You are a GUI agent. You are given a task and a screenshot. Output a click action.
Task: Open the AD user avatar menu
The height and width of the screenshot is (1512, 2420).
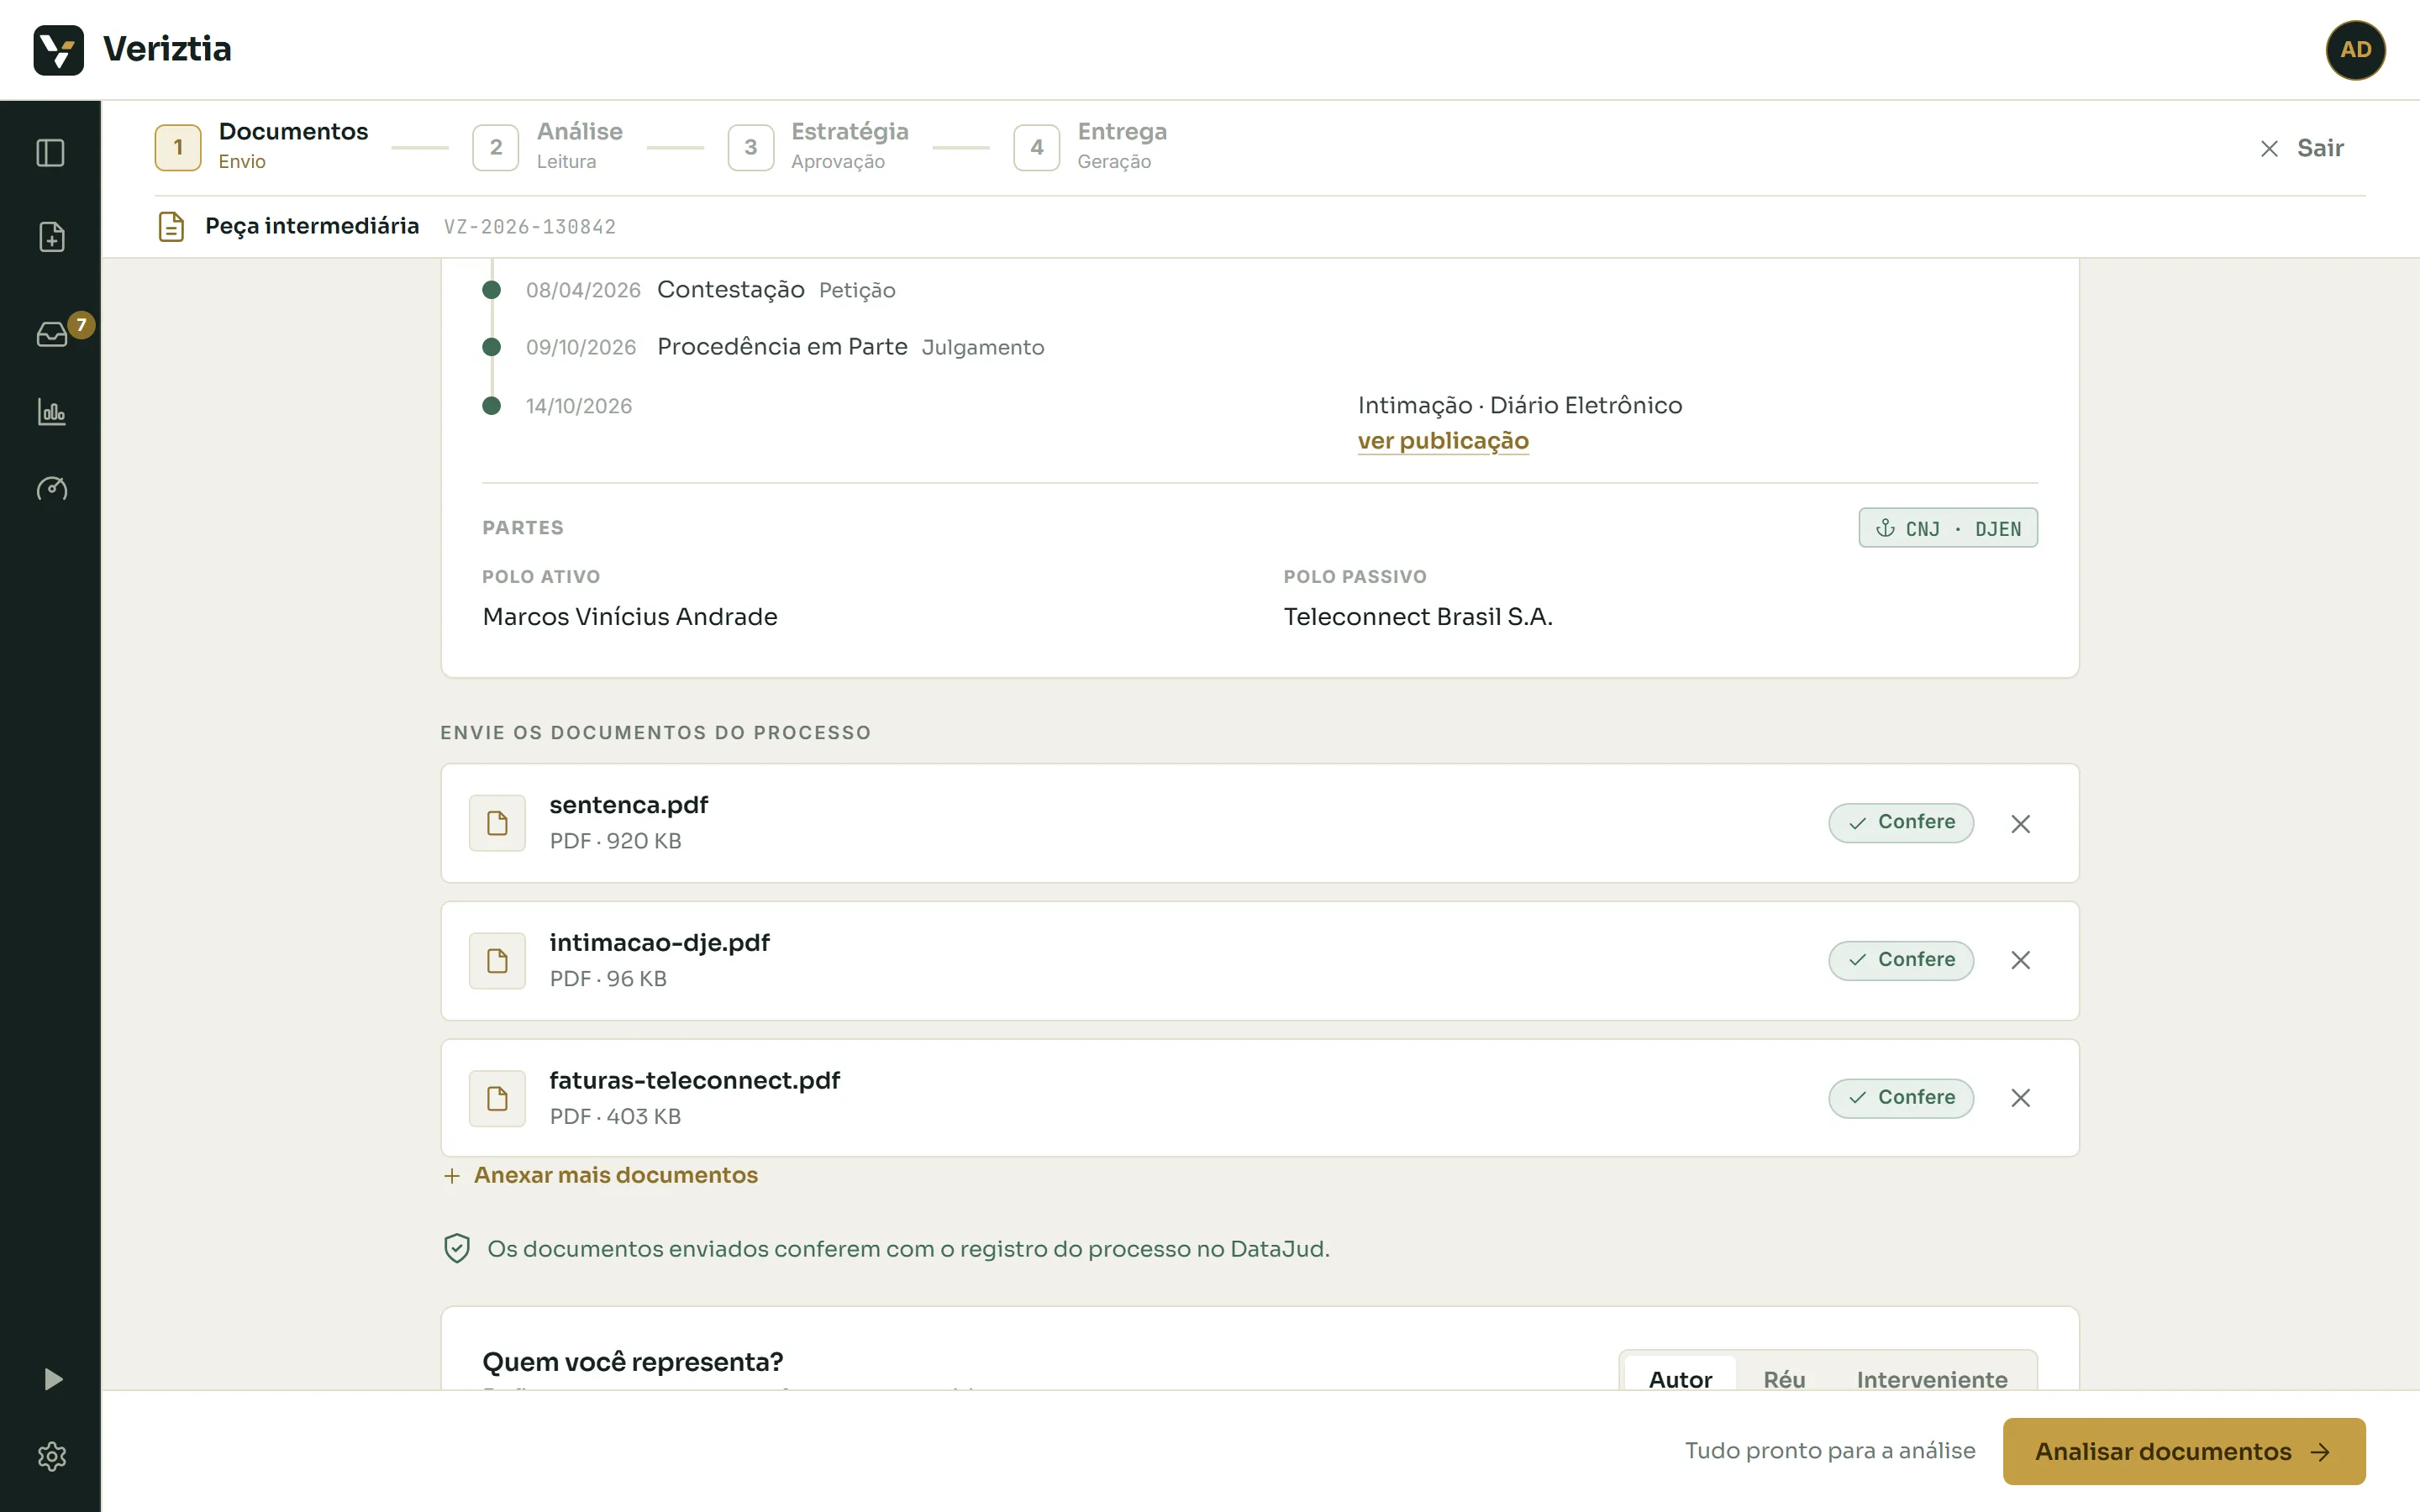[x=2355, y=50]
